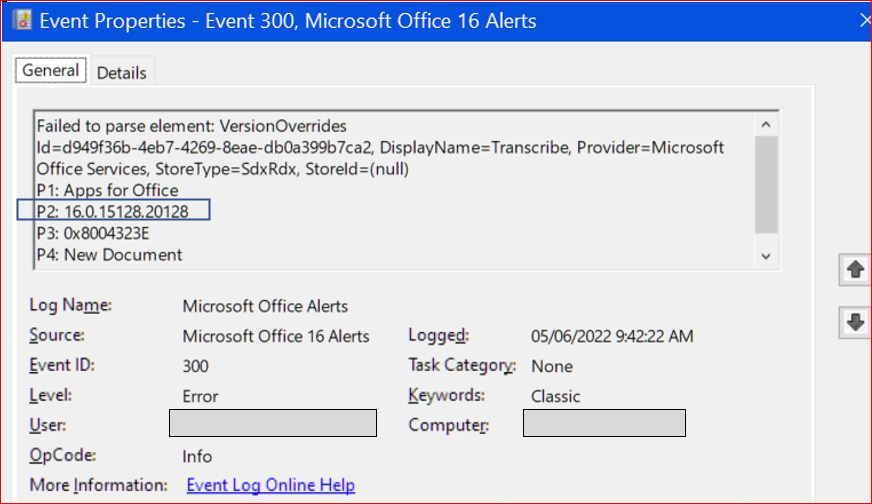The width and height of the screenshot is (872, 504).
Task: Click the 'Task Category:' label
Action: point(463,365)
